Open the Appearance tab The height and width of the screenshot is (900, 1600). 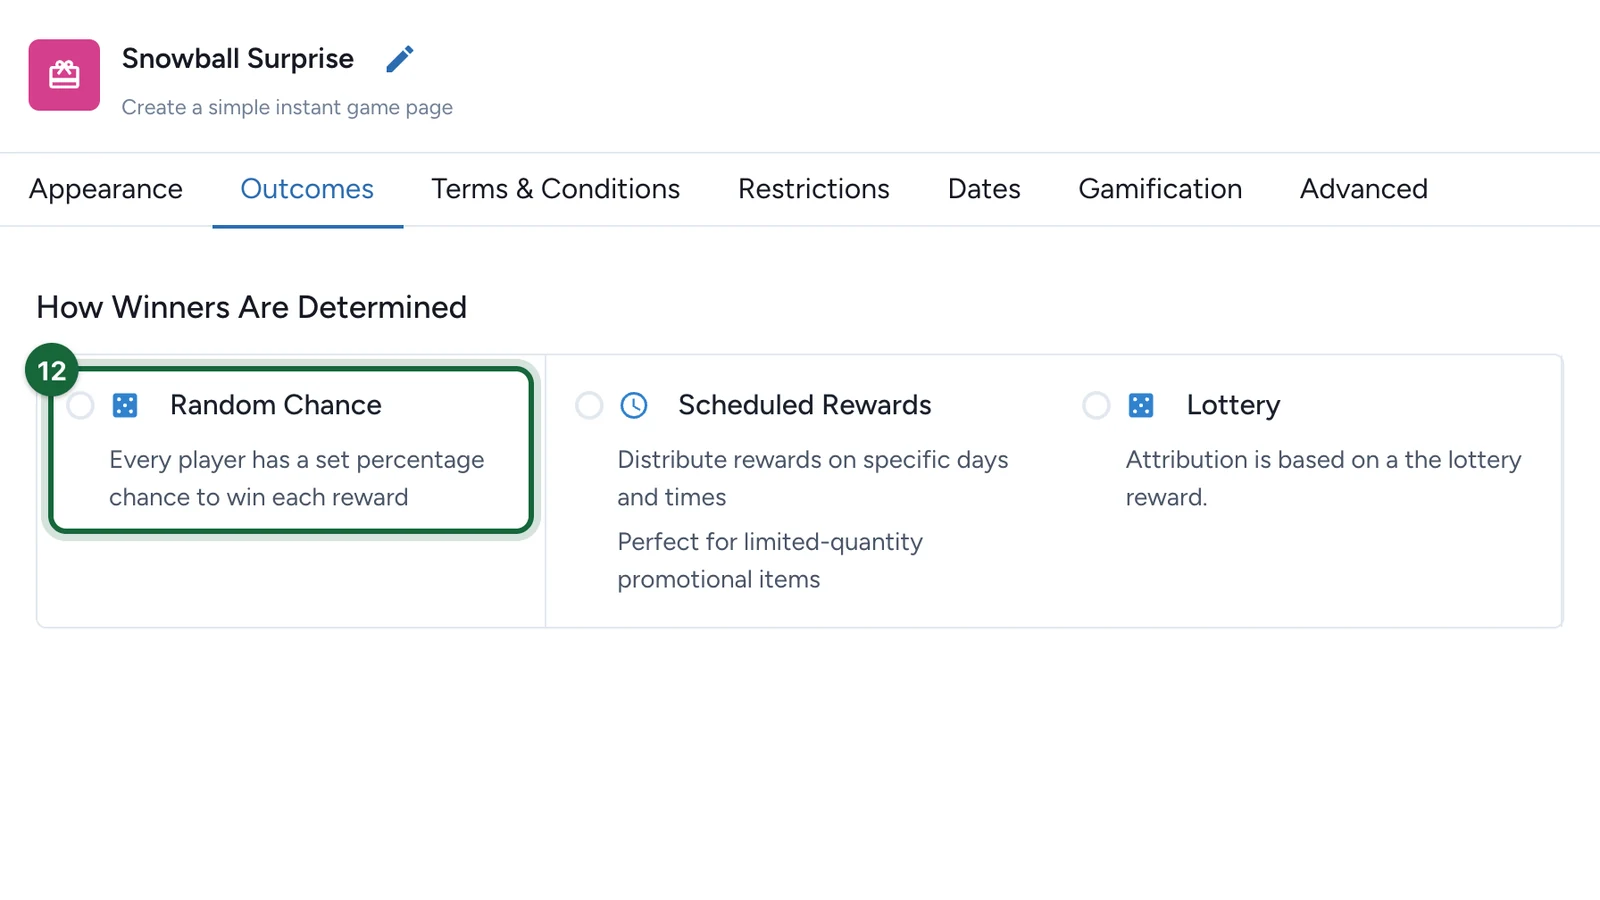pyautogui.click(x=106, y=189)
